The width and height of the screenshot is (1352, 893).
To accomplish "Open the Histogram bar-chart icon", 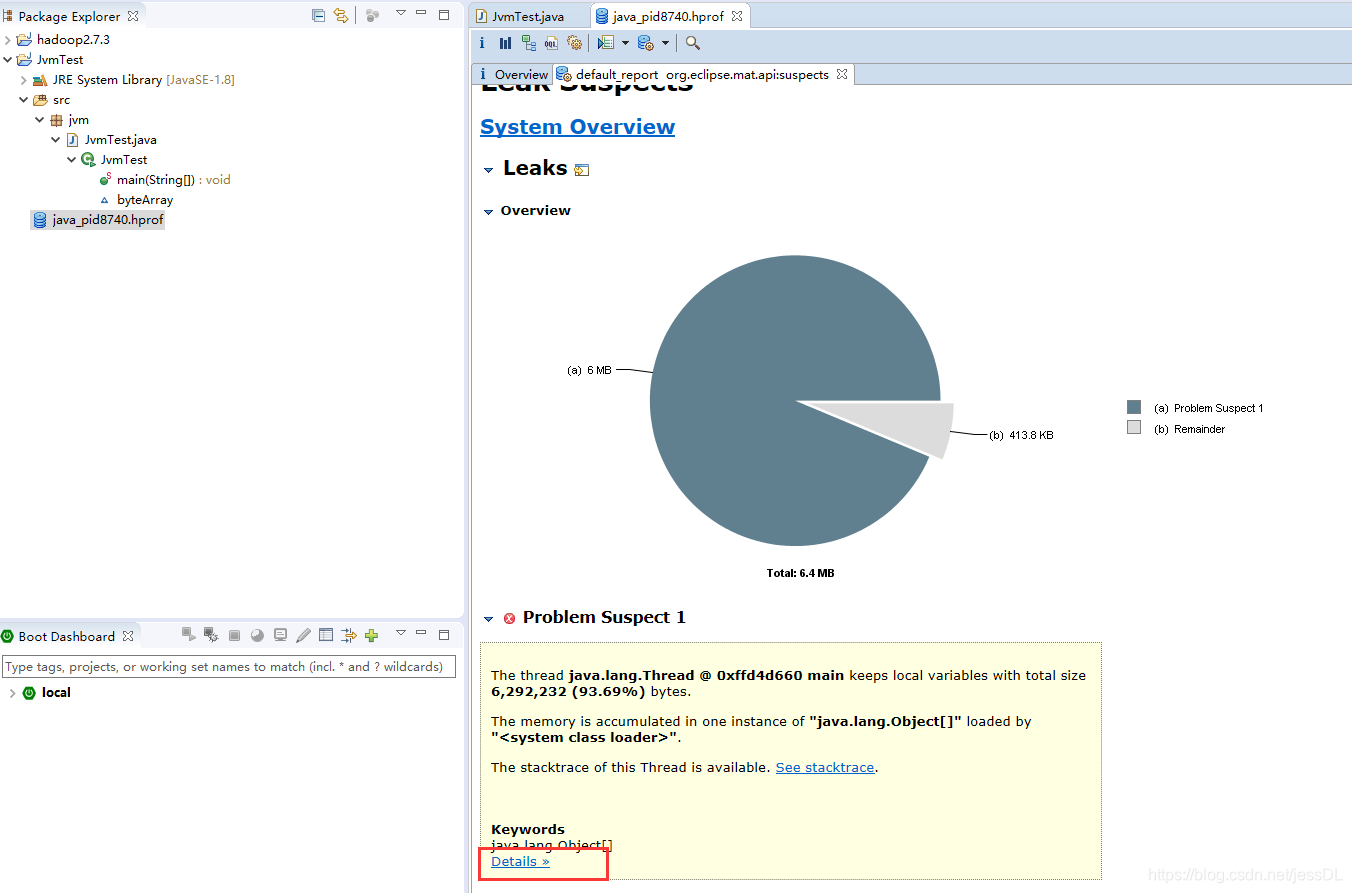I will 505,43.
